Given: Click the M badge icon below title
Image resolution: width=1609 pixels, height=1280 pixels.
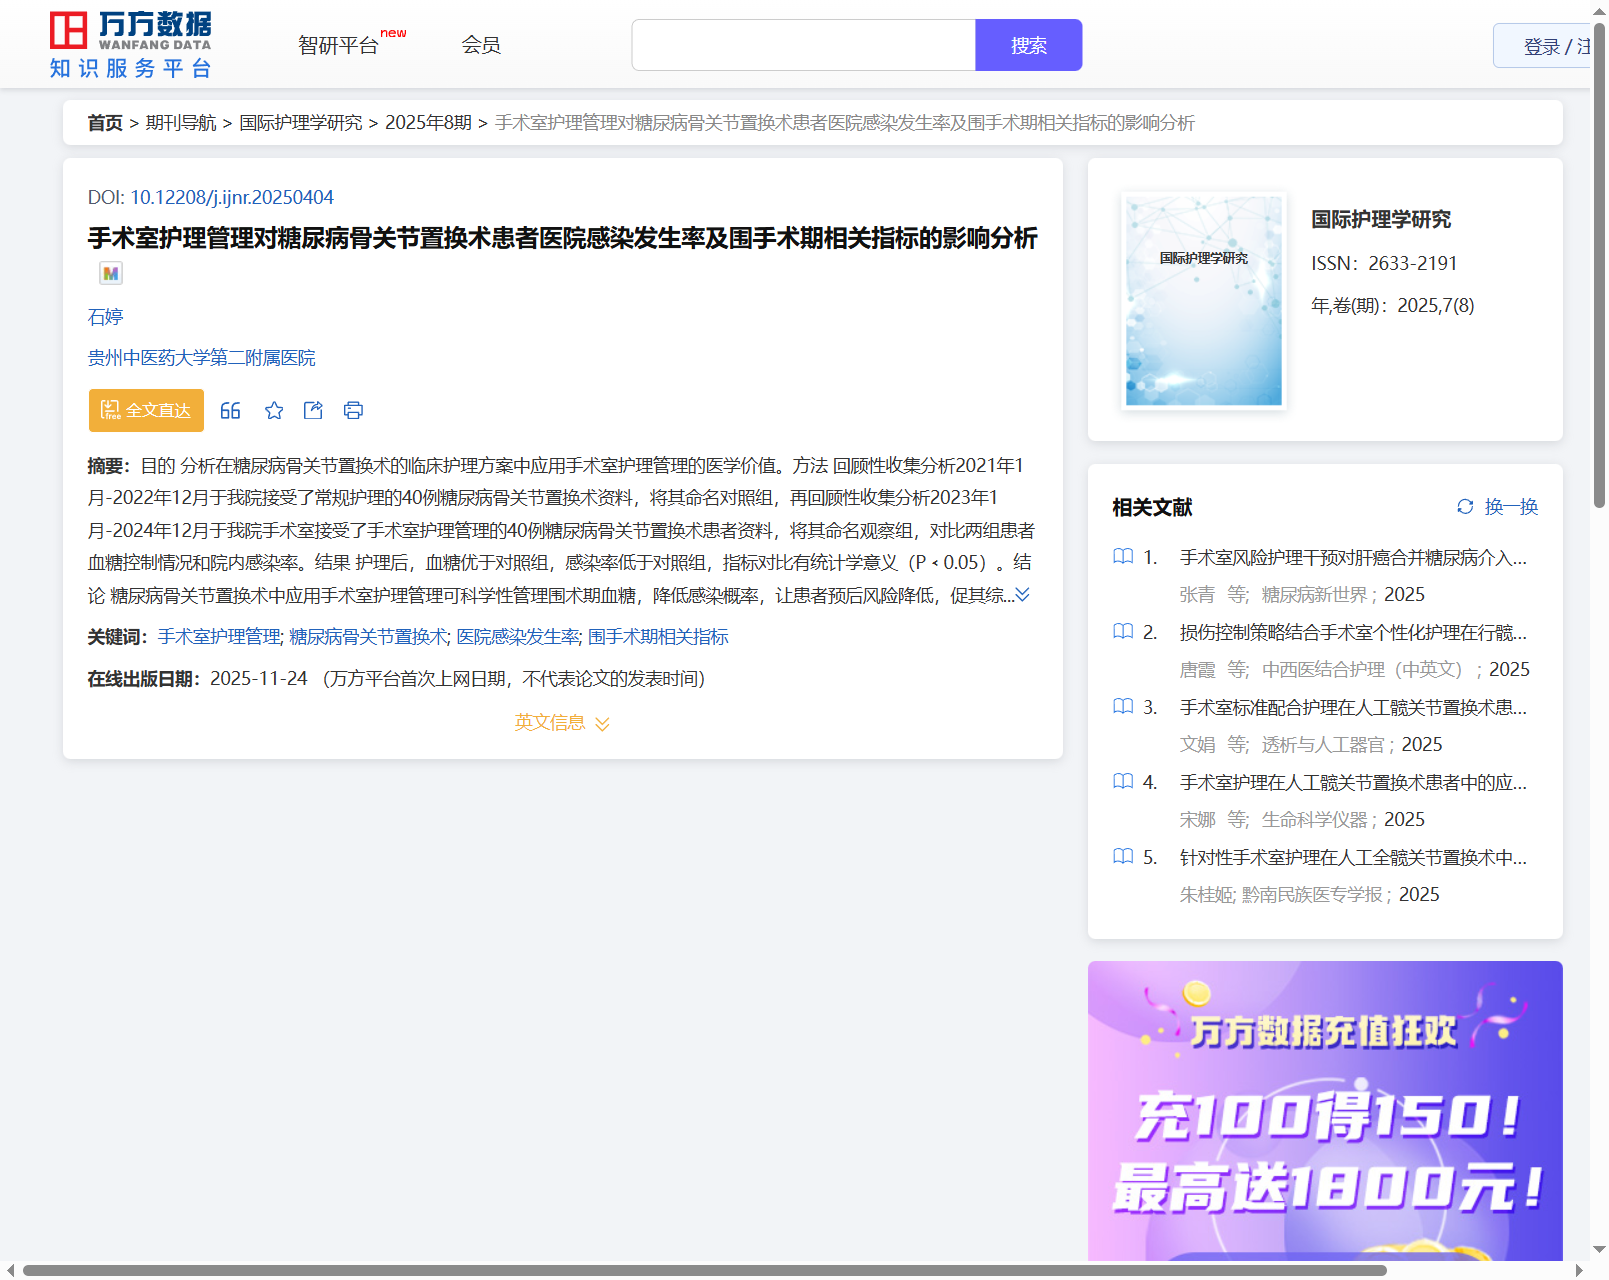Looking at the screenshot, I should (111, 273).
